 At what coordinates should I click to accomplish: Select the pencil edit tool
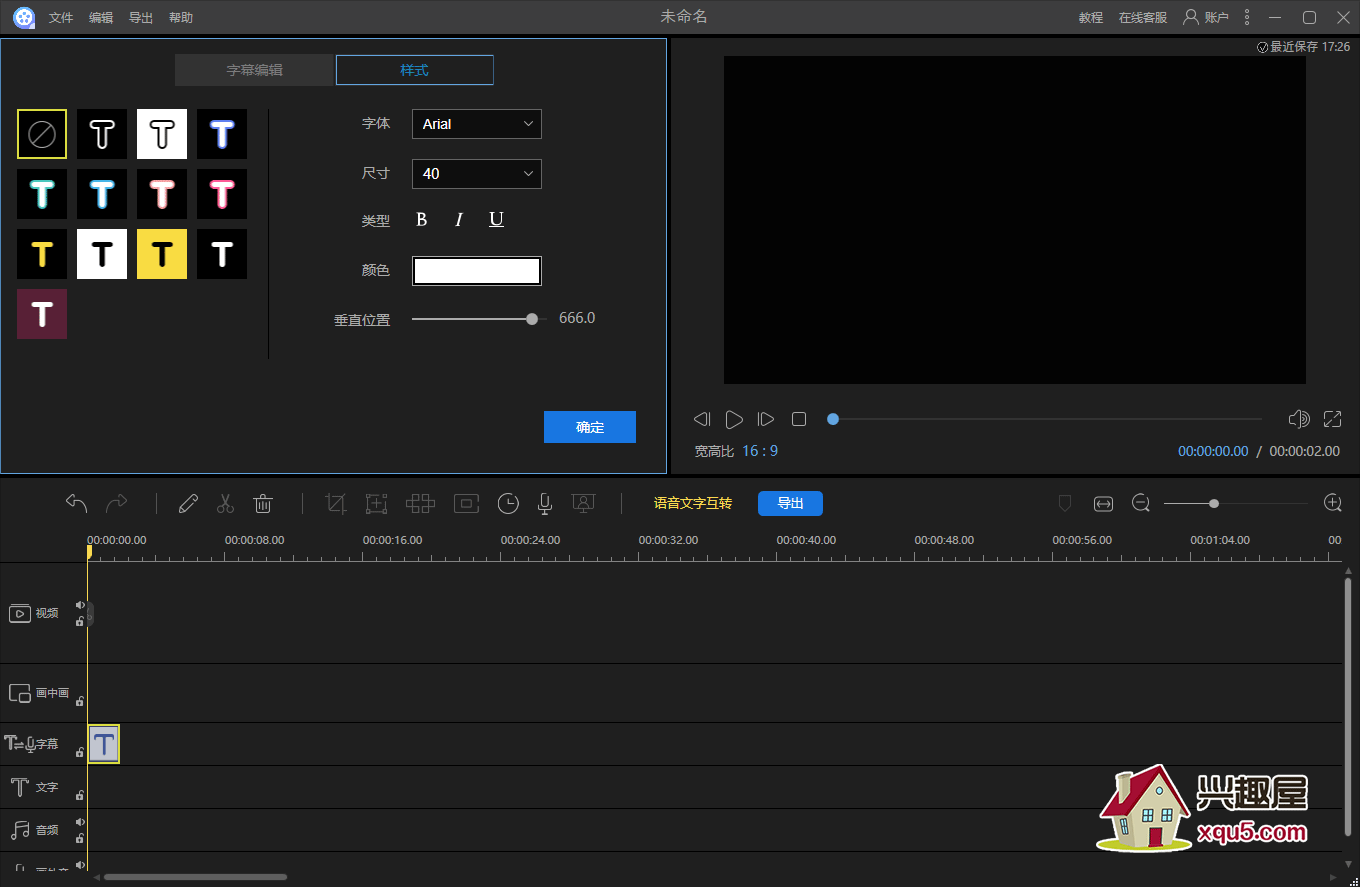pos(188,503)
